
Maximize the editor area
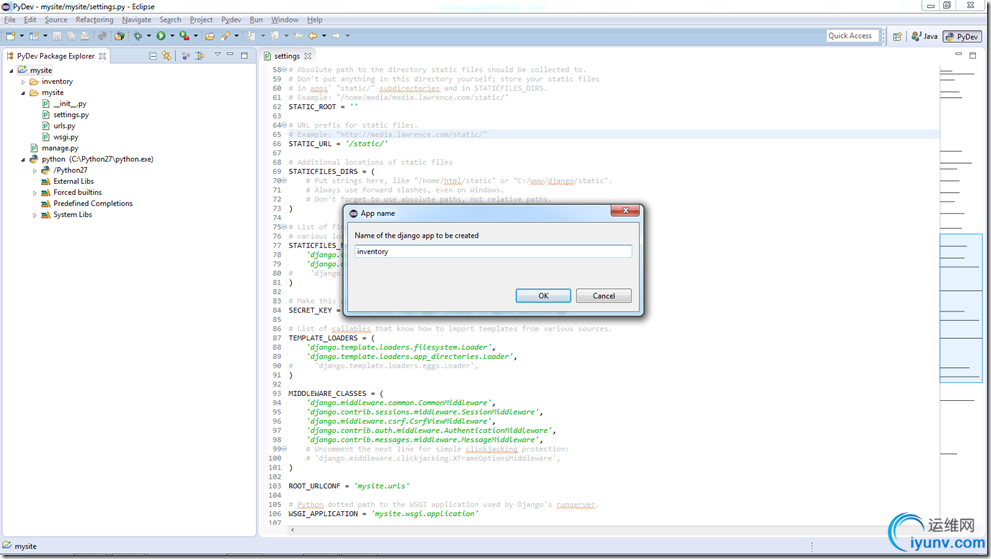[973, 55]
